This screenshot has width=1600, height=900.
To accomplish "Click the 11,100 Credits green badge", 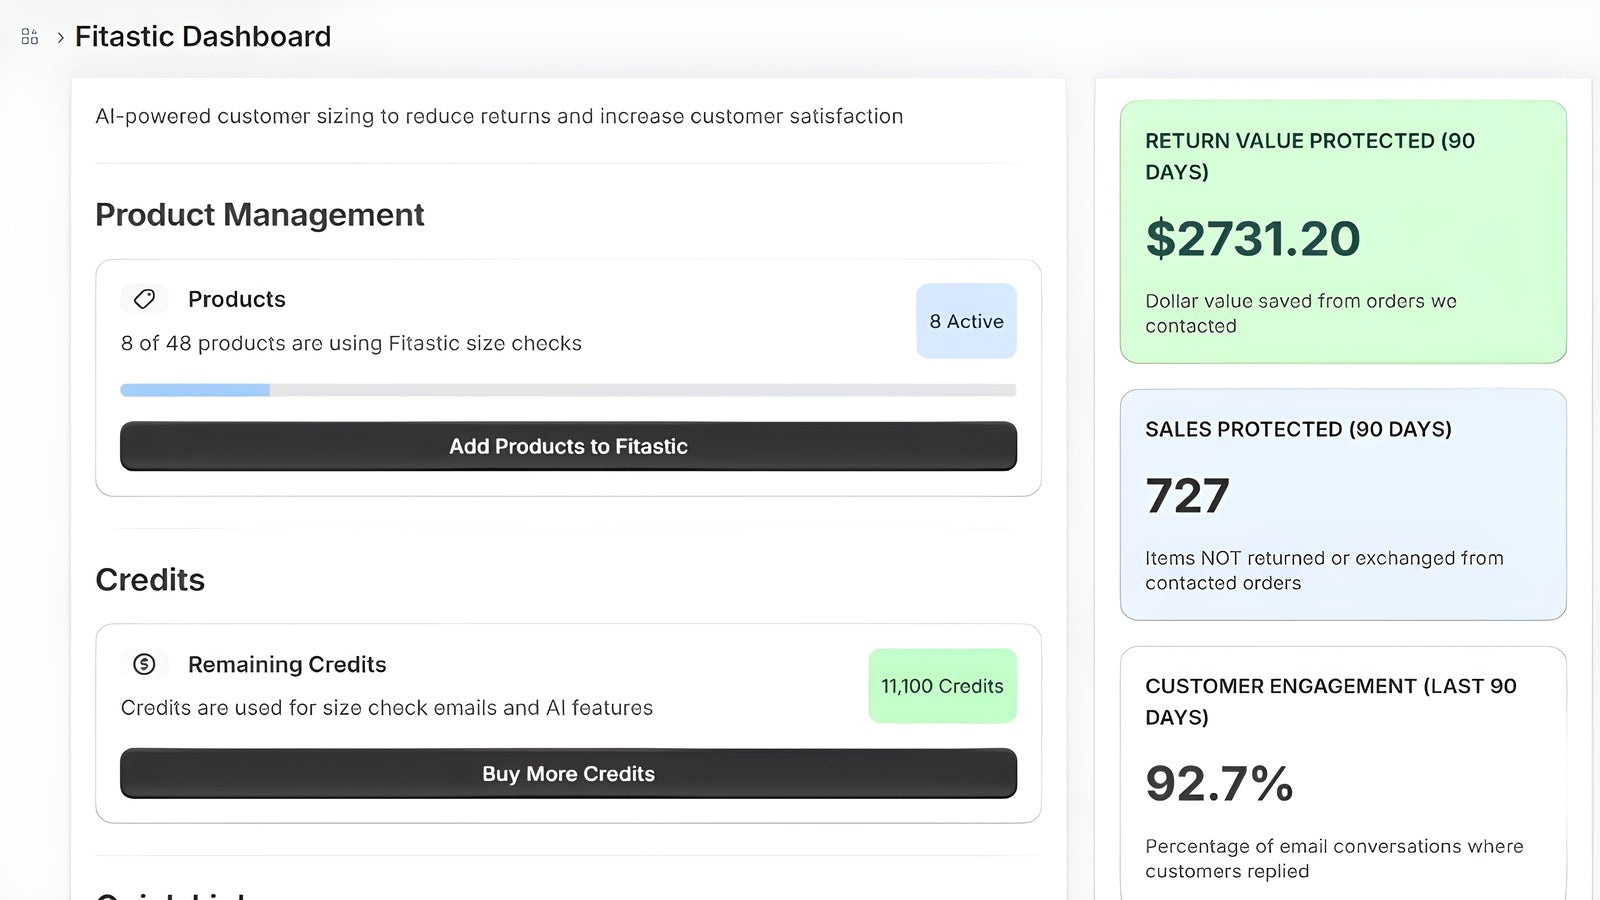I will (x=942, y=686).
